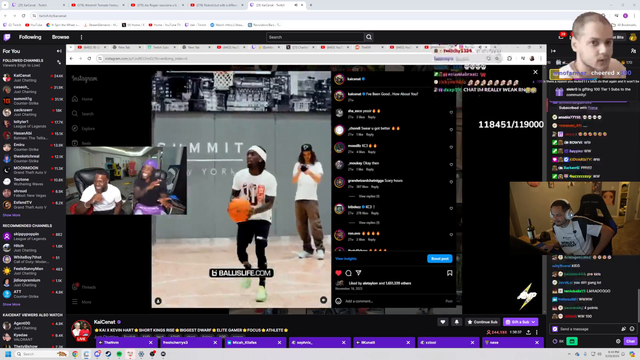The image size is (640, 360).
Task: Go back in the inner Instagram browser
Action: click(71, 58)
